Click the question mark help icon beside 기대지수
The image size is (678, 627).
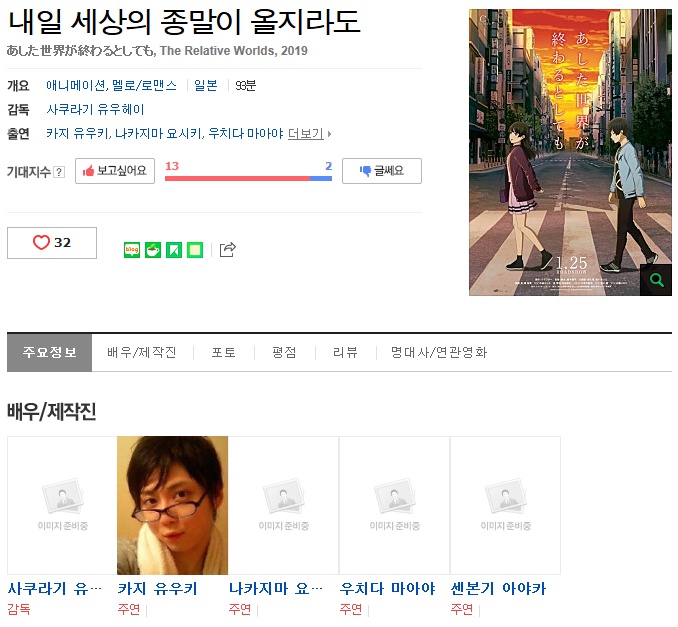(59, 172)
